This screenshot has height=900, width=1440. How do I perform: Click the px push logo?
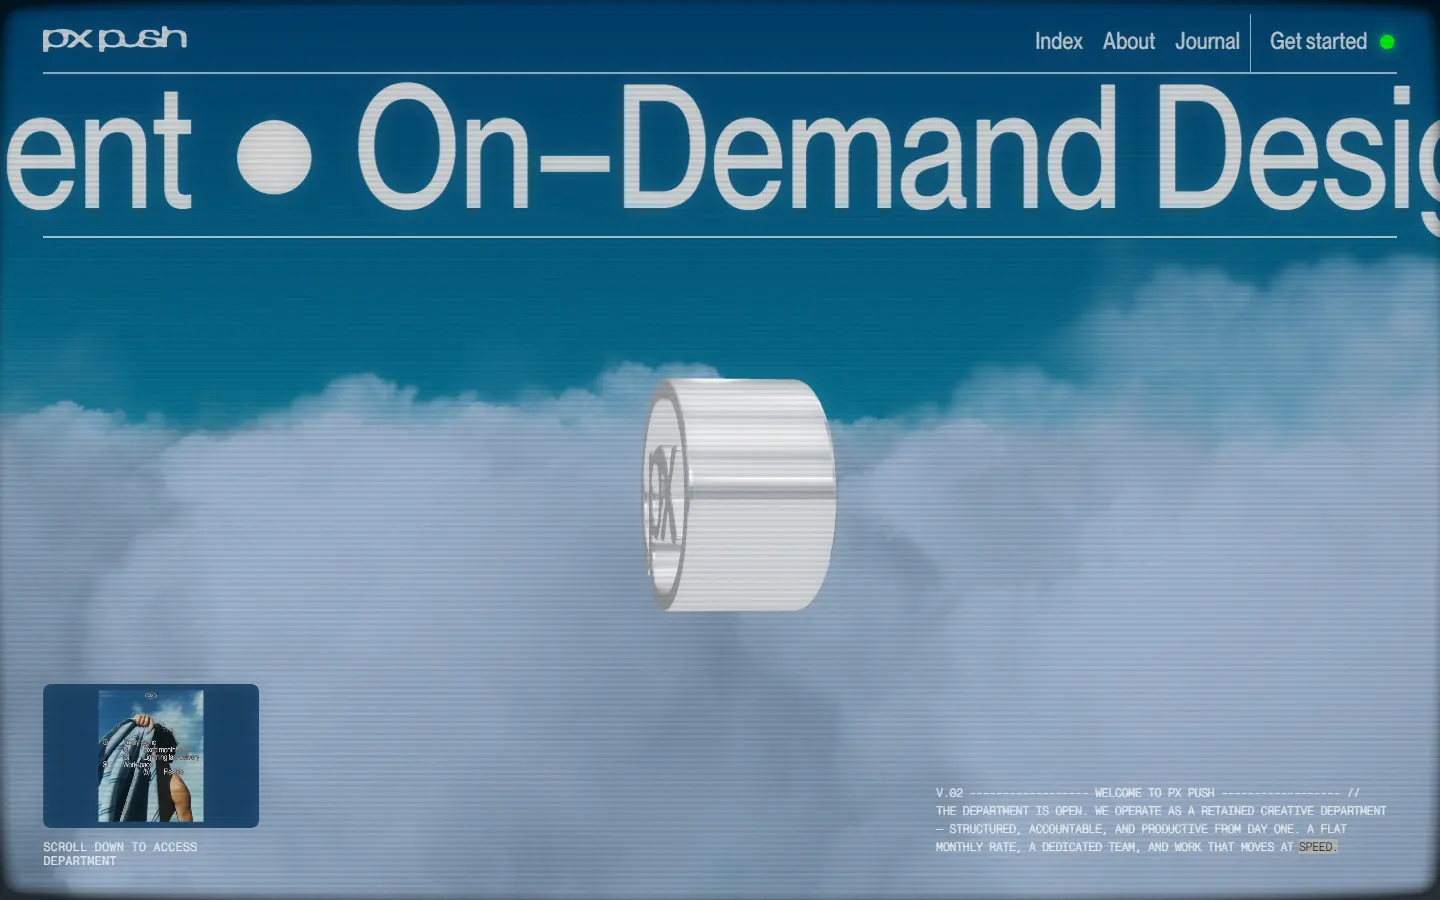click(115, 39)
